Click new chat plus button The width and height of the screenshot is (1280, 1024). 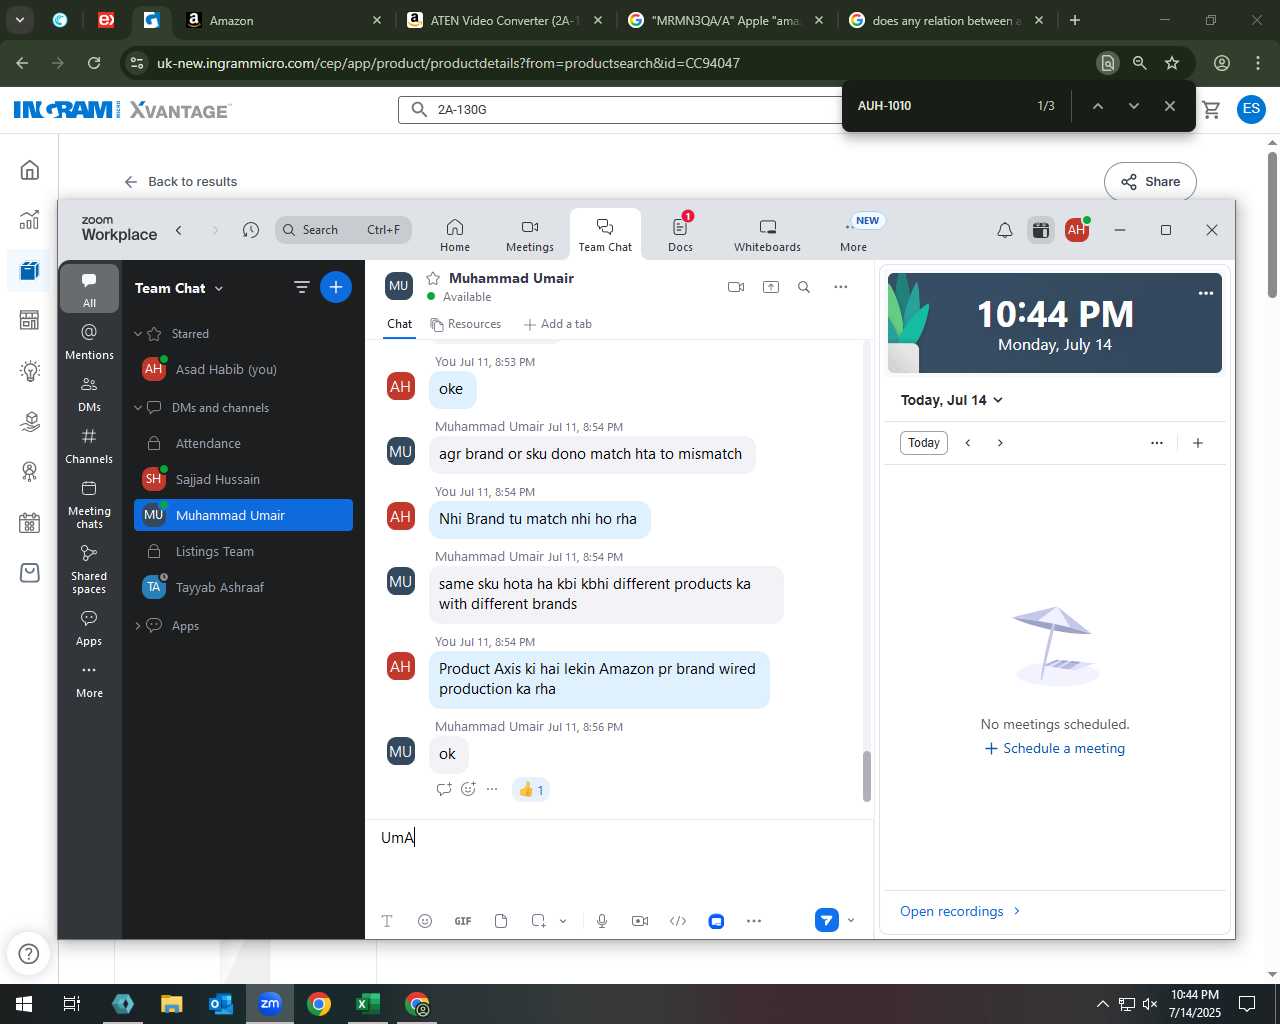336,288
